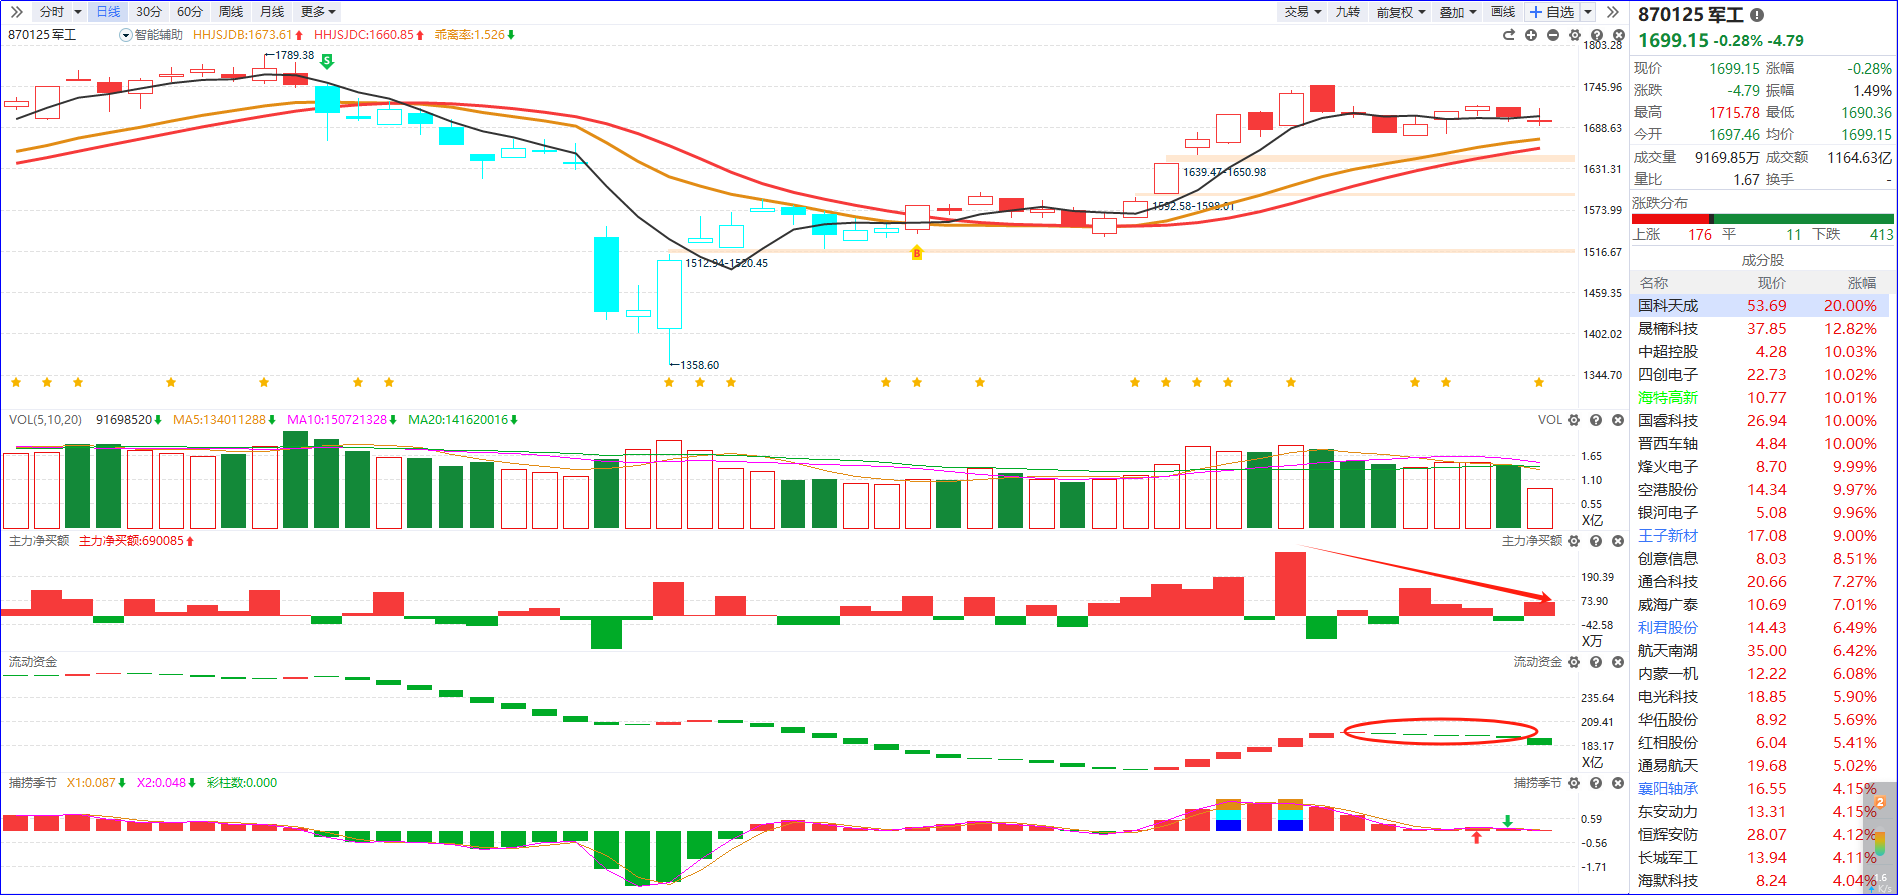Open 叠加 overlay dropdown
The width and height of the screenshot is (1898, 895).
1457,12
